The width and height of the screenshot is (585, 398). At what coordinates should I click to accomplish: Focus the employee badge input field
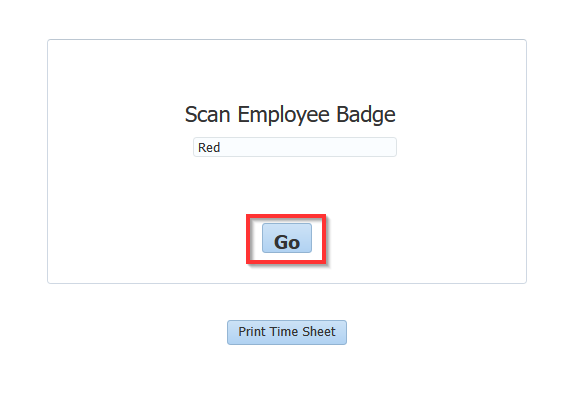pyautogui.click(x=295, y=147)
